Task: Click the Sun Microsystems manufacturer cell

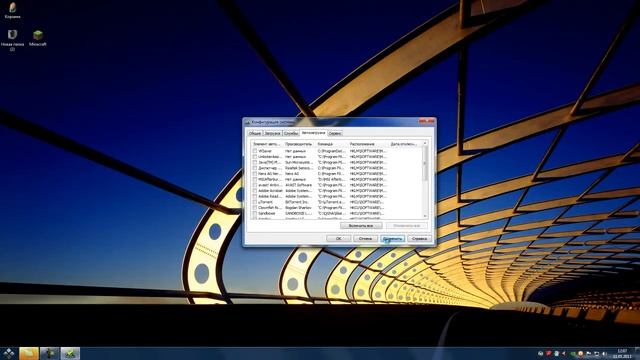Action: (299, 162)
